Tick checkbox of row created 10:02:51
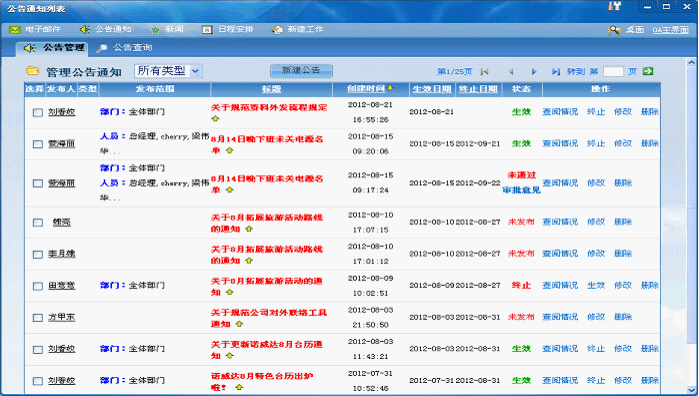699x396 pixels. point(38,286)
